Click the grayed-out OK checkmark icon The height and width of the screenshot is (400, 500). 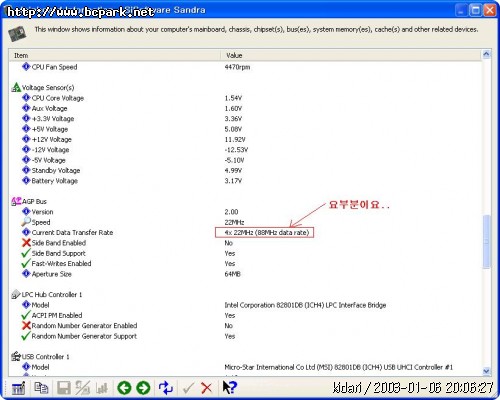188,388
